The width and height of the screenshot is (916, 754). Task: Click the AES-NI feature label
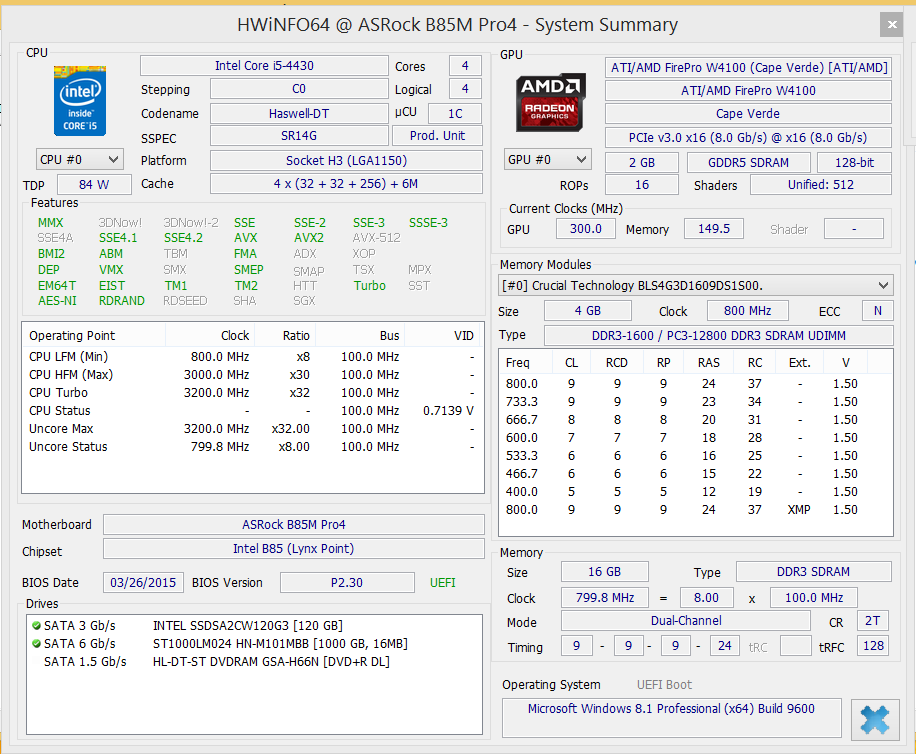pos(57,301)
